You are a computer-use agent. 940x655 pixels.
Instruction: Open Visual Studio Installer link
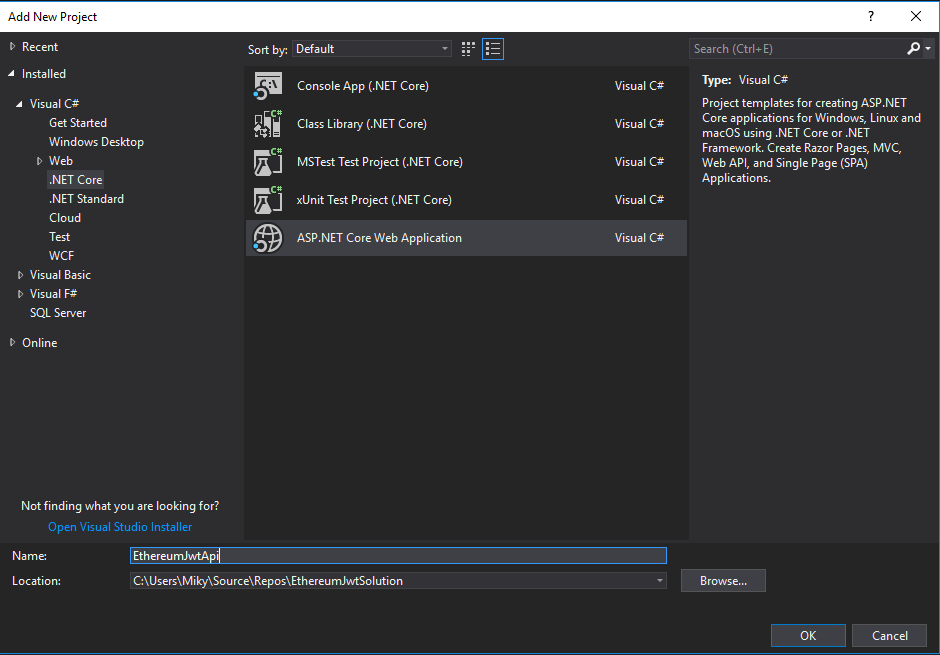(120, 527)
